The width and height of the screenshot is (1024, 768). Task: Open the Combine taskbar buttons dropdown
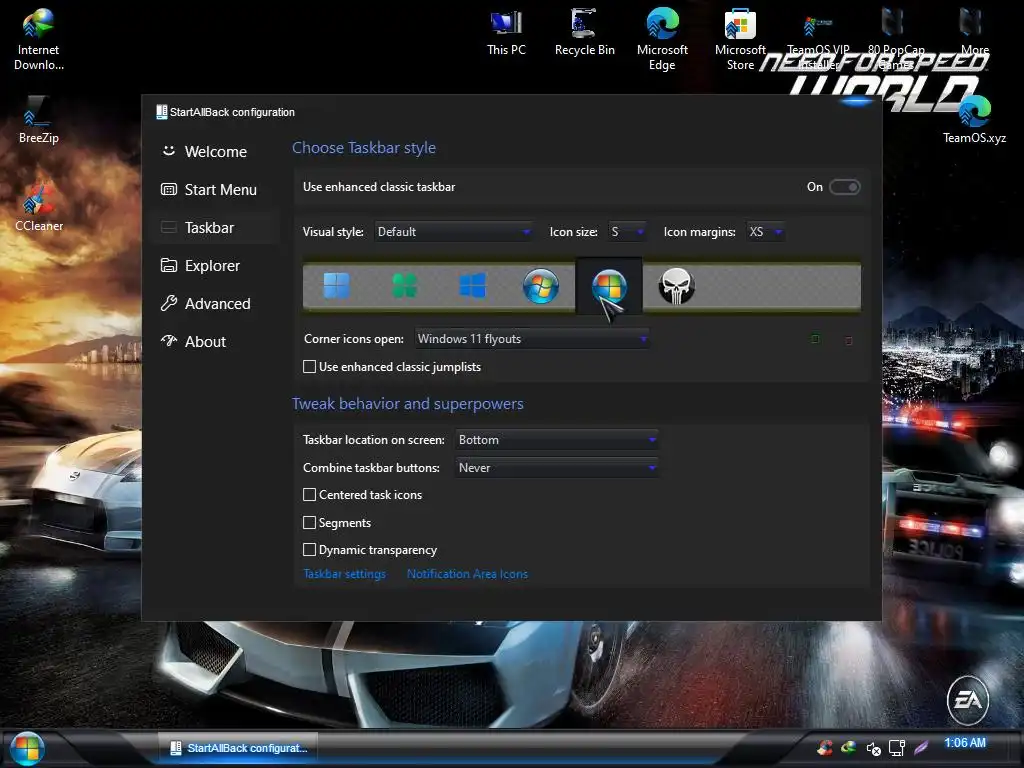pos(556,468)
